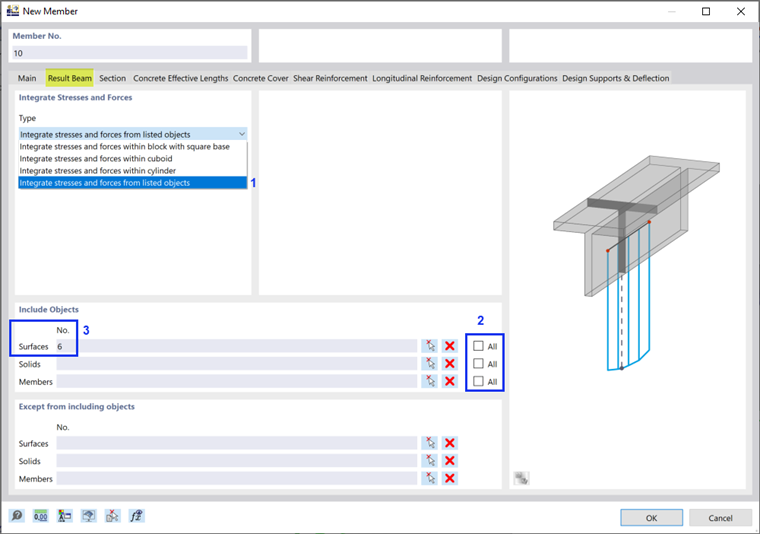Click excepted Members number field
This screenshot has width=760, height=534.
(x=237, y=478)
